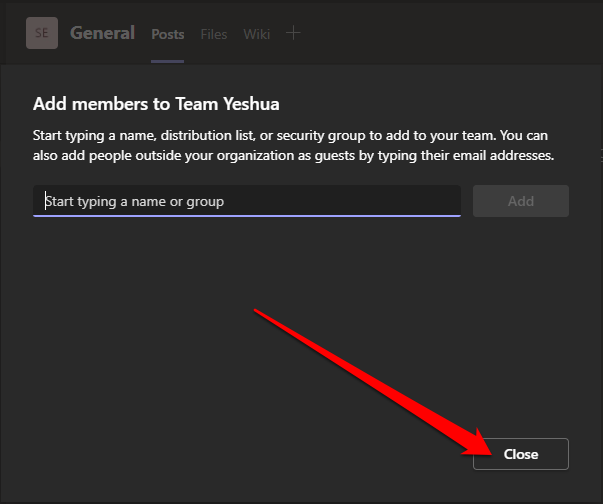Screen dimensions: 603x504
Task: Focus the name or group input field
Action: click(x=246, y=201)
